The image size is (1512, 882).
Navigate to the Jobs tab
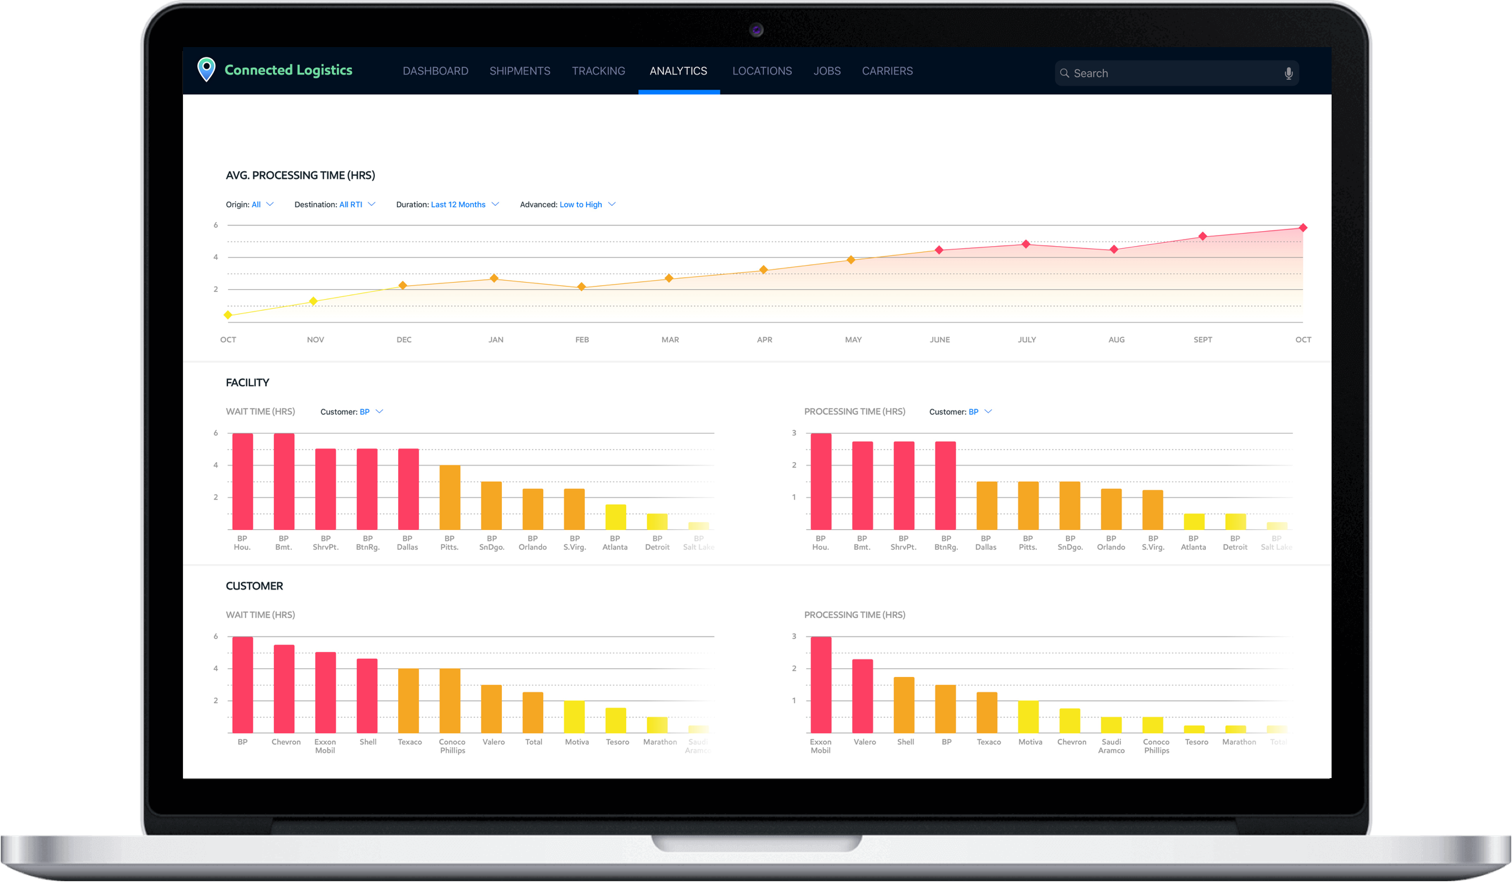tap(827, 71)
